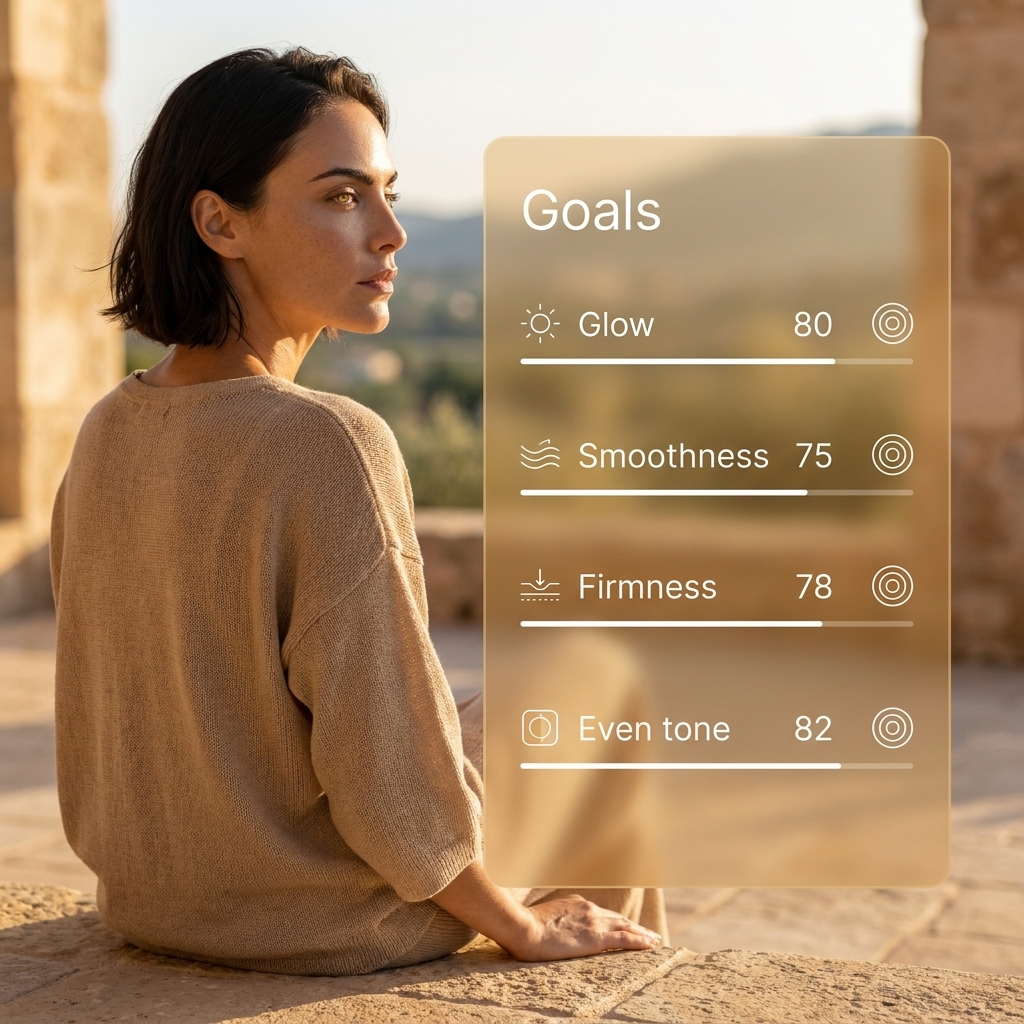Click the Firmness down-arrow icon

540,584
